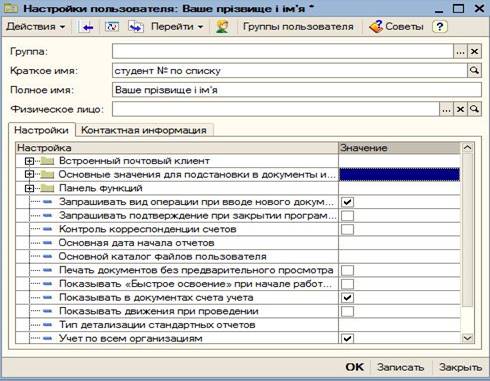Click the Закрыть button
The height and width of the screenshot is (381, 490).
tap(461, 367)
